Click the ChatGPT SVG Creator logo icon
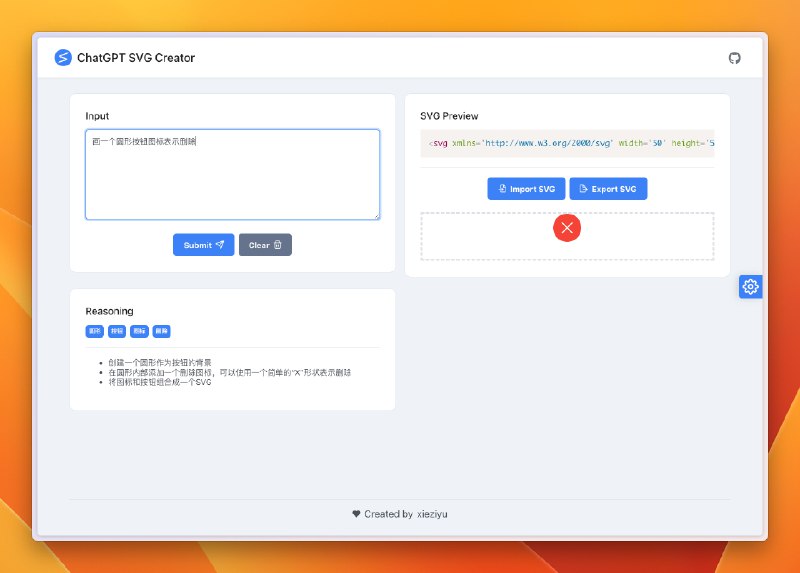This screenshot has width=800, height=573. [63, 58]
